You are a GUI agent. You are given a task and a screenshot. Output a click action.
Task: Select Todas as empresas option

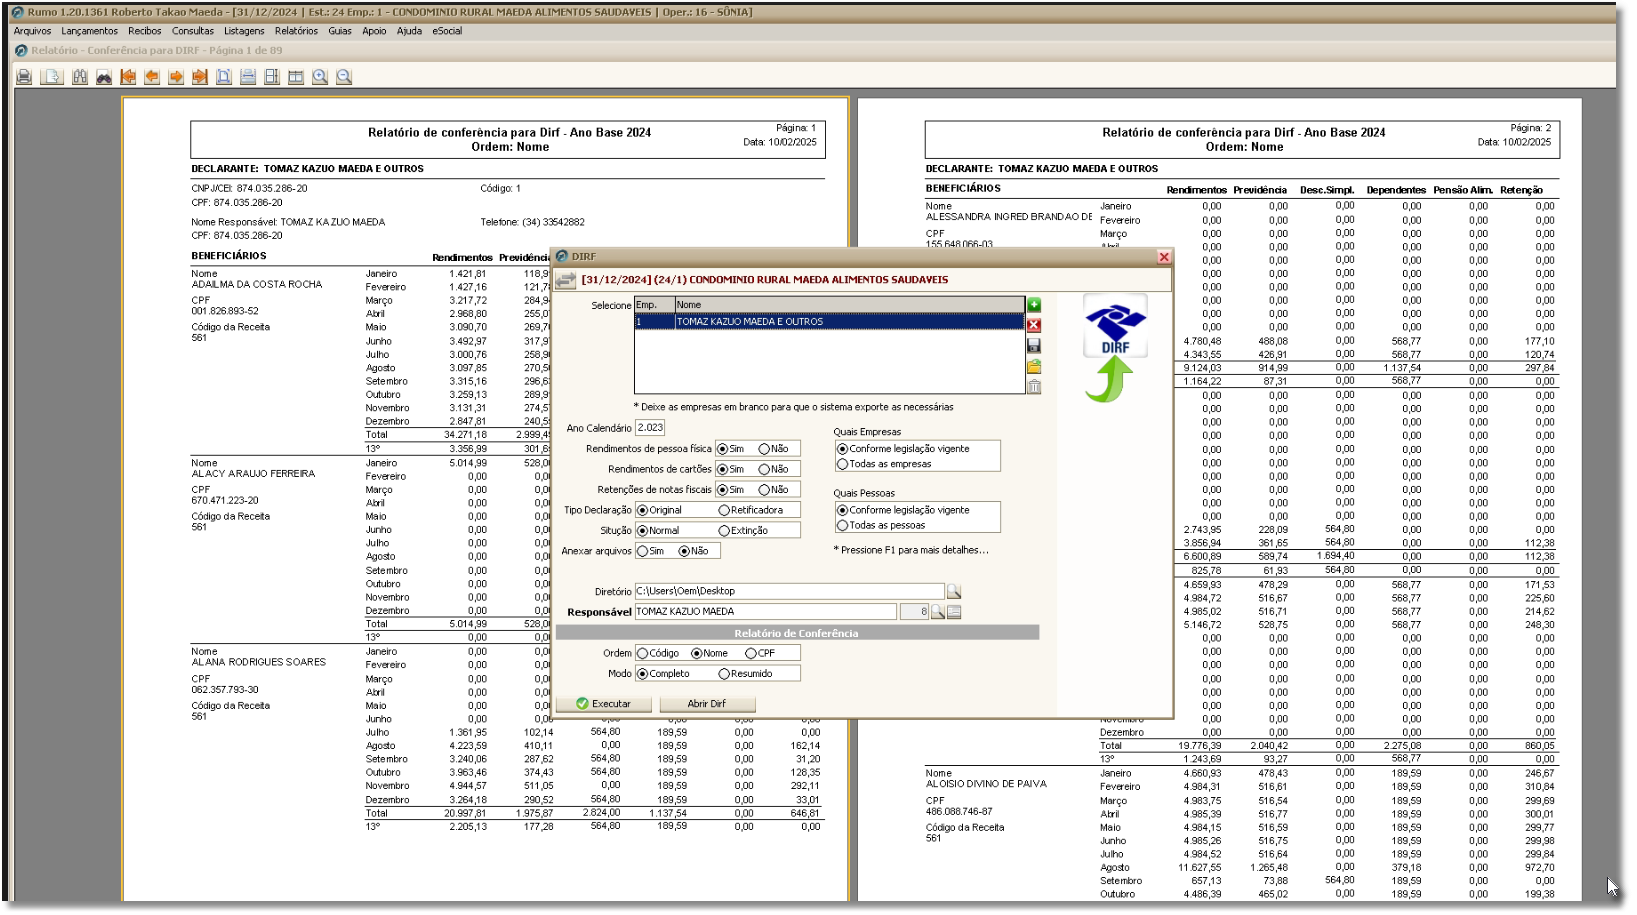pyautogui.click(x=884, y=464)
